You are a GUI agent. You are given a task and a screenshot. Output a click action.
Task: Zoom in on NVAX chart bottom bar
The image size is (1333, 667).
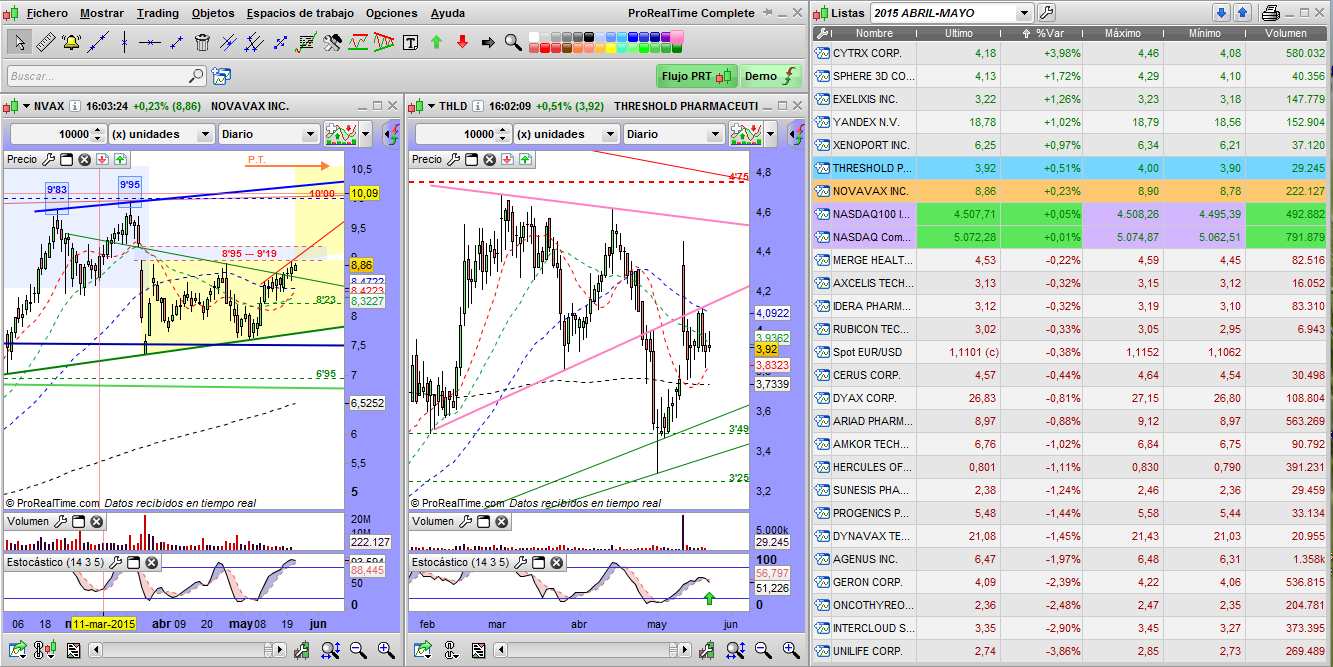coord(386,651)
